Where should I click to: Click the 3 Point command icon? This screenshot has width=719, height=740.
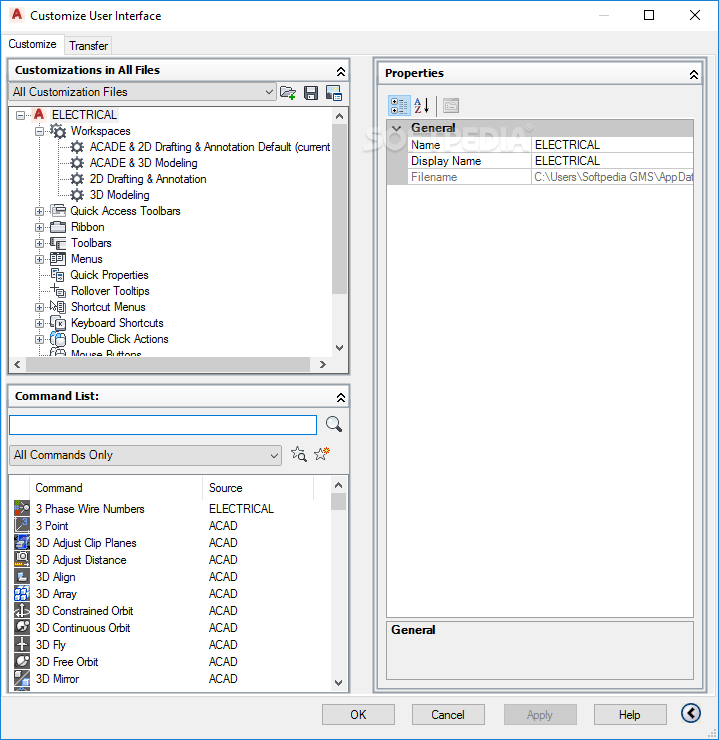coord(22,525)
